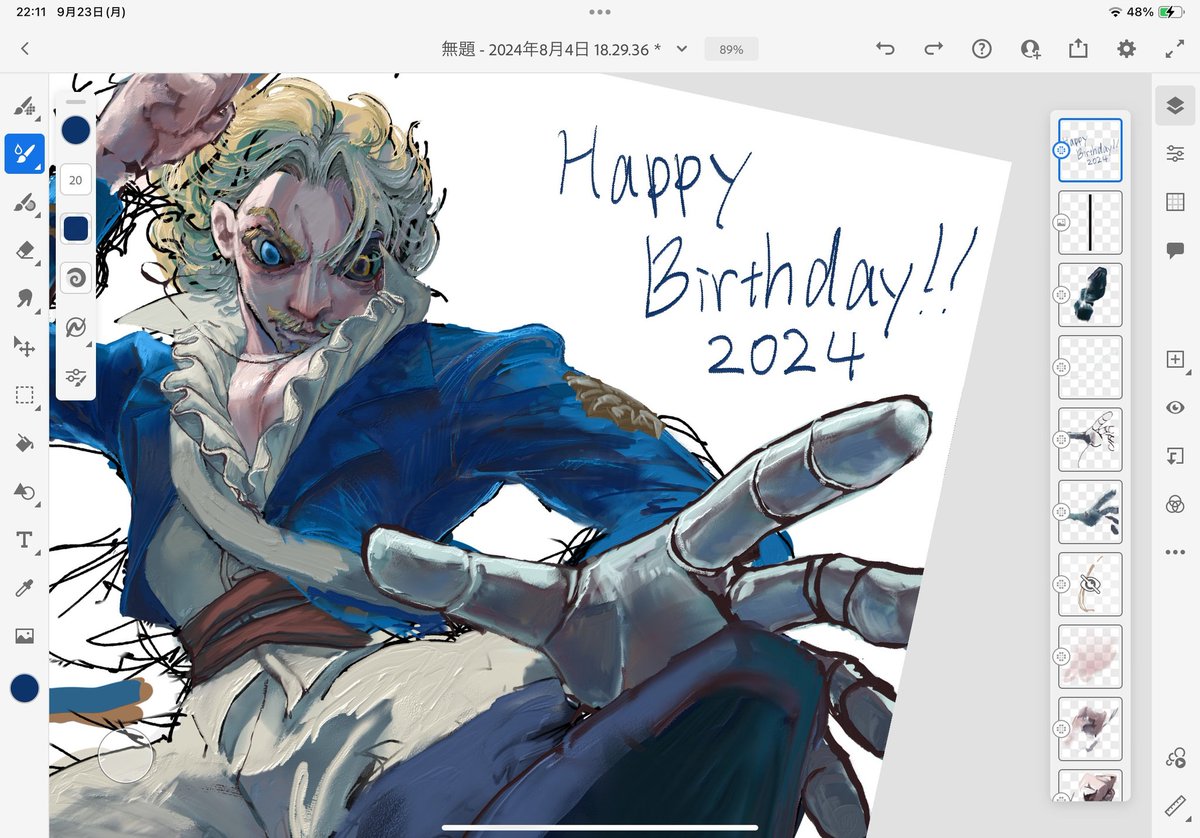Select the Eraser tool
Image resolution: width=1200 pixels, height=838 pixels.
24,250
